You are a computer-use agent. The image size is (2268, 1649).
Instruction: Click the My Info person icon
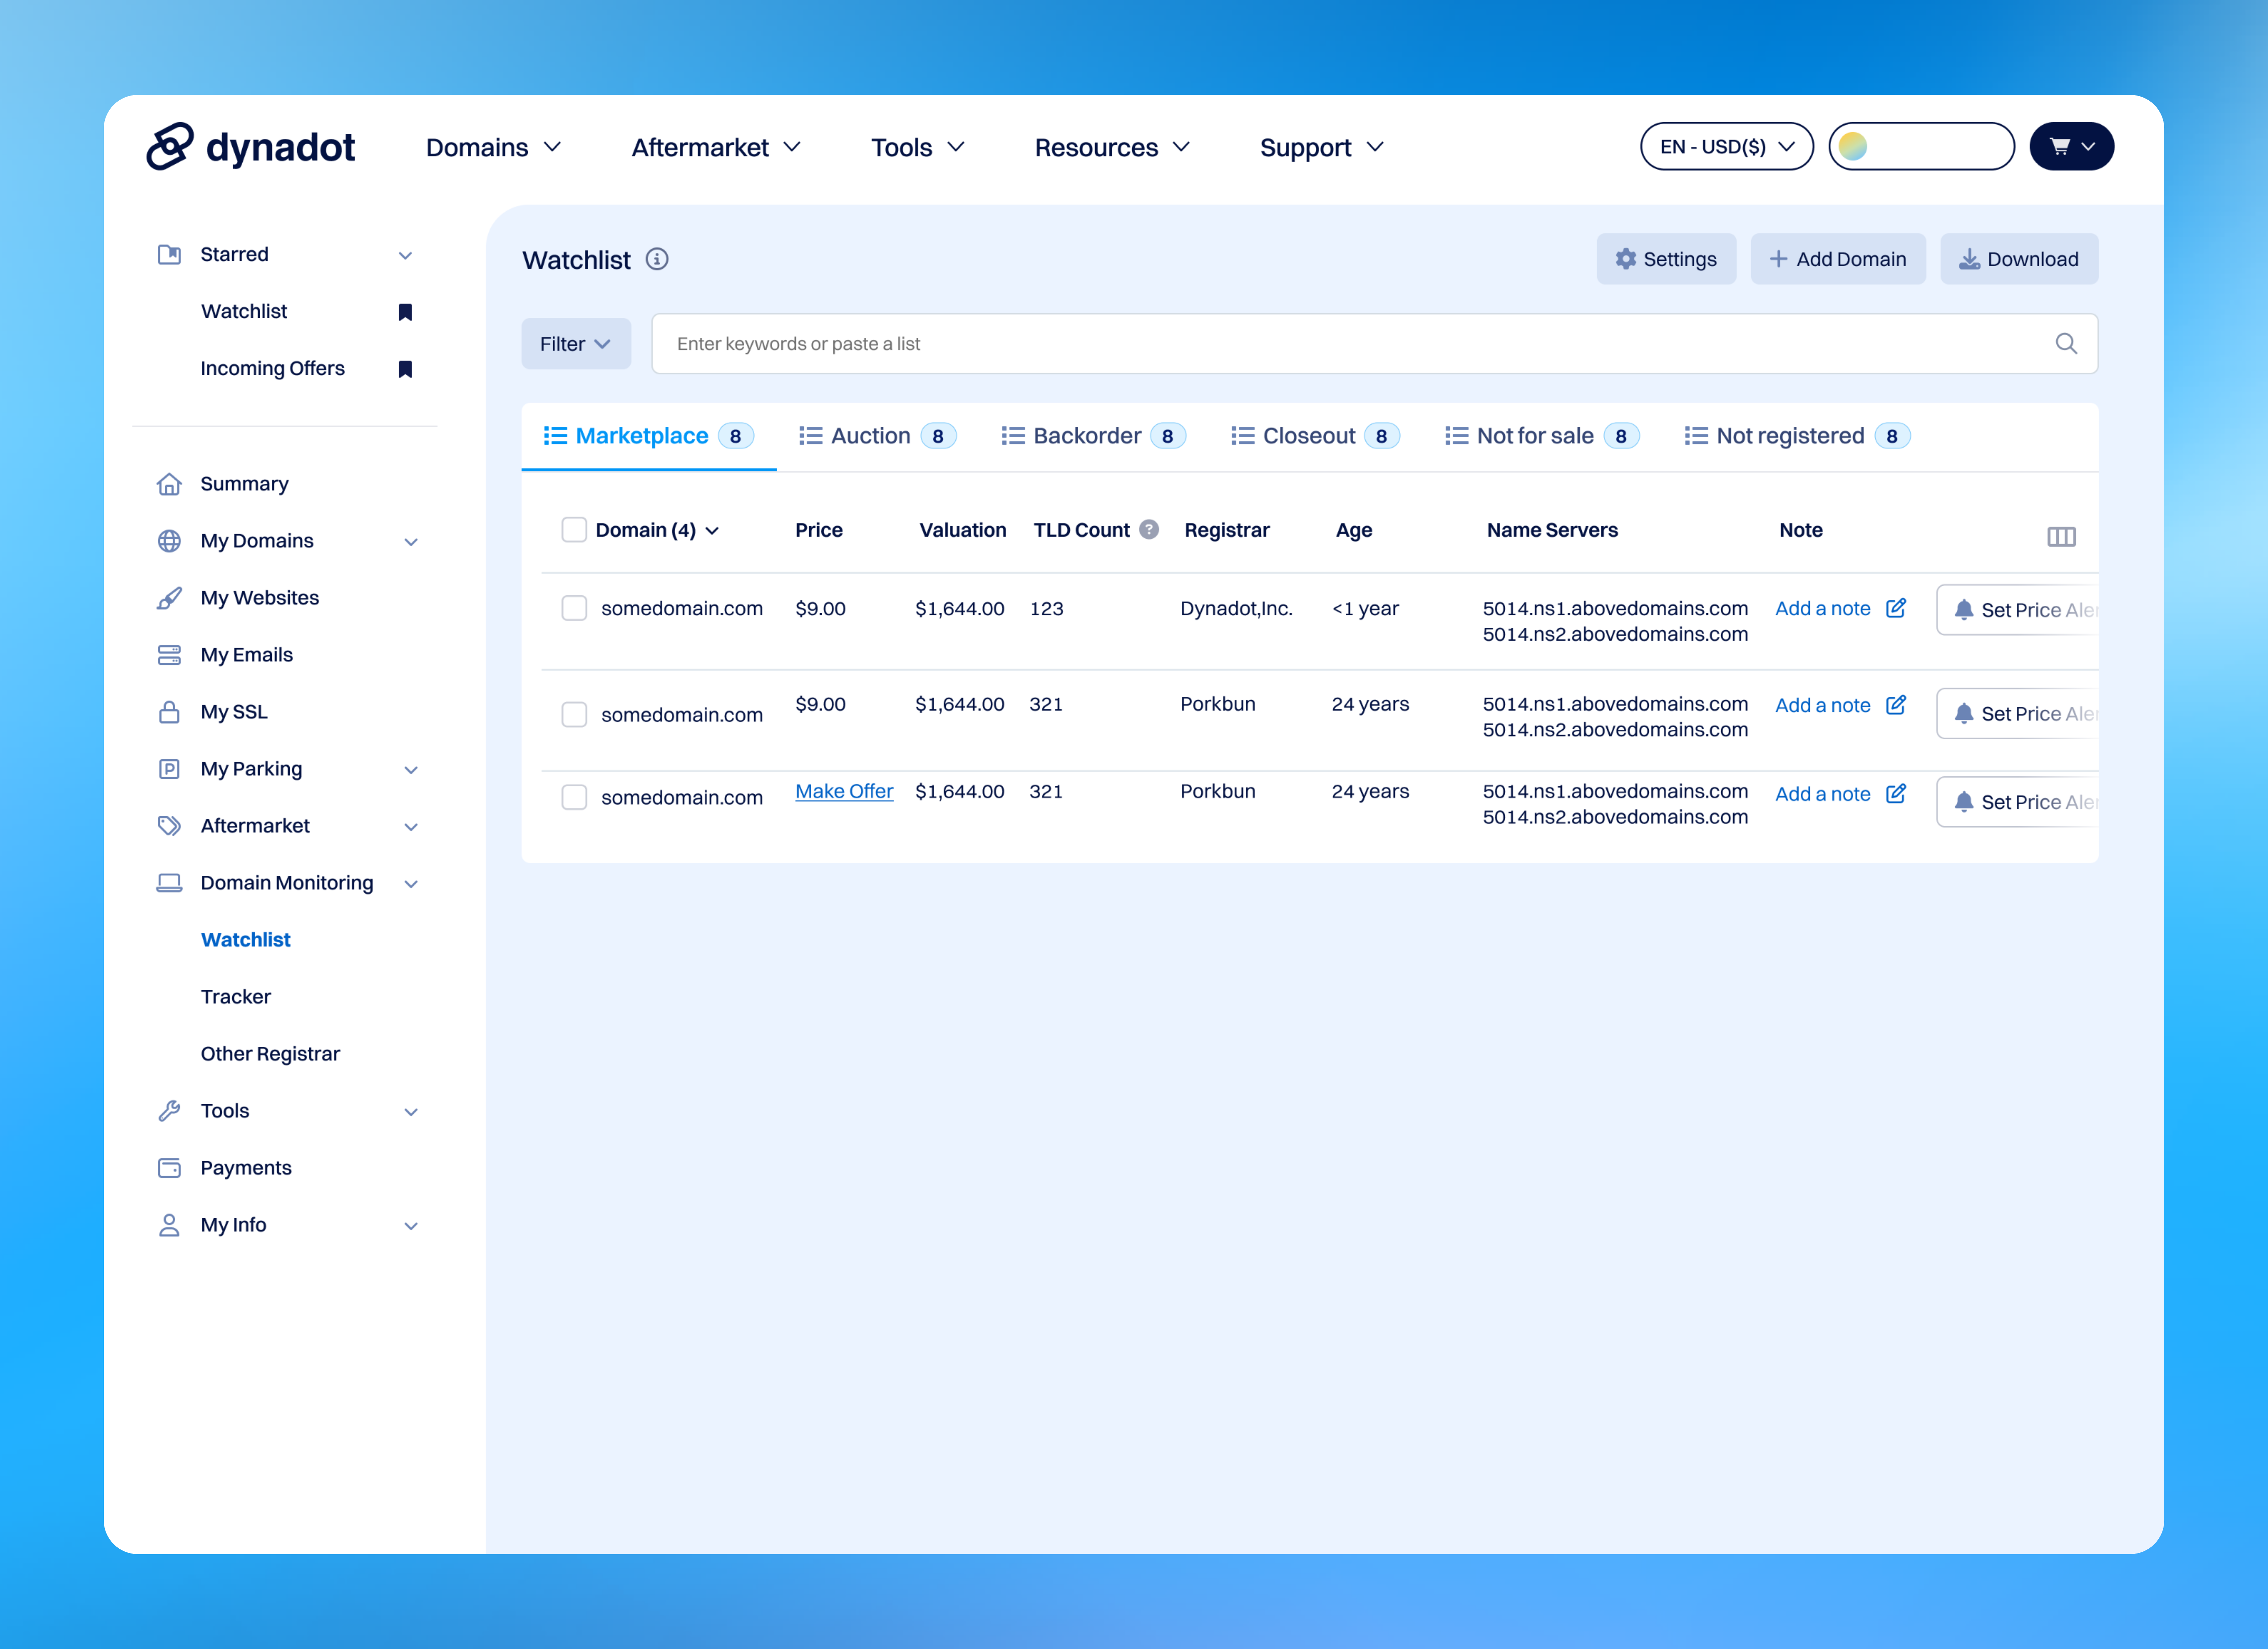[169, 1225]
